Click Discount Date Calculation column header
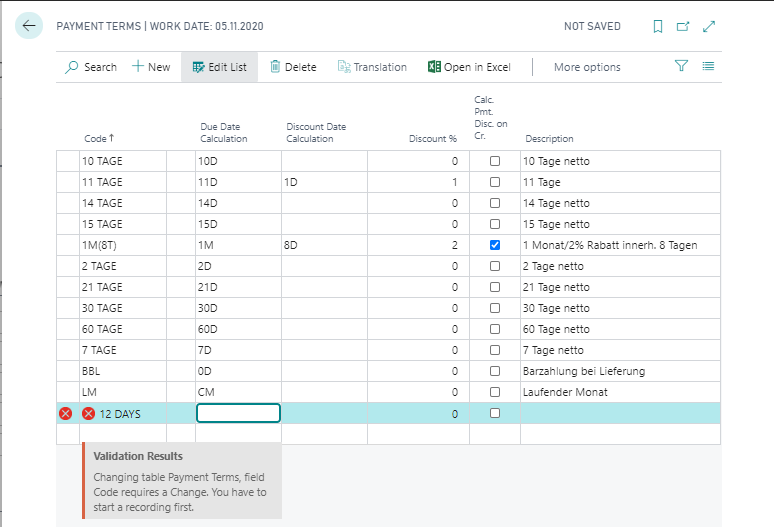 tap(316, 133)
